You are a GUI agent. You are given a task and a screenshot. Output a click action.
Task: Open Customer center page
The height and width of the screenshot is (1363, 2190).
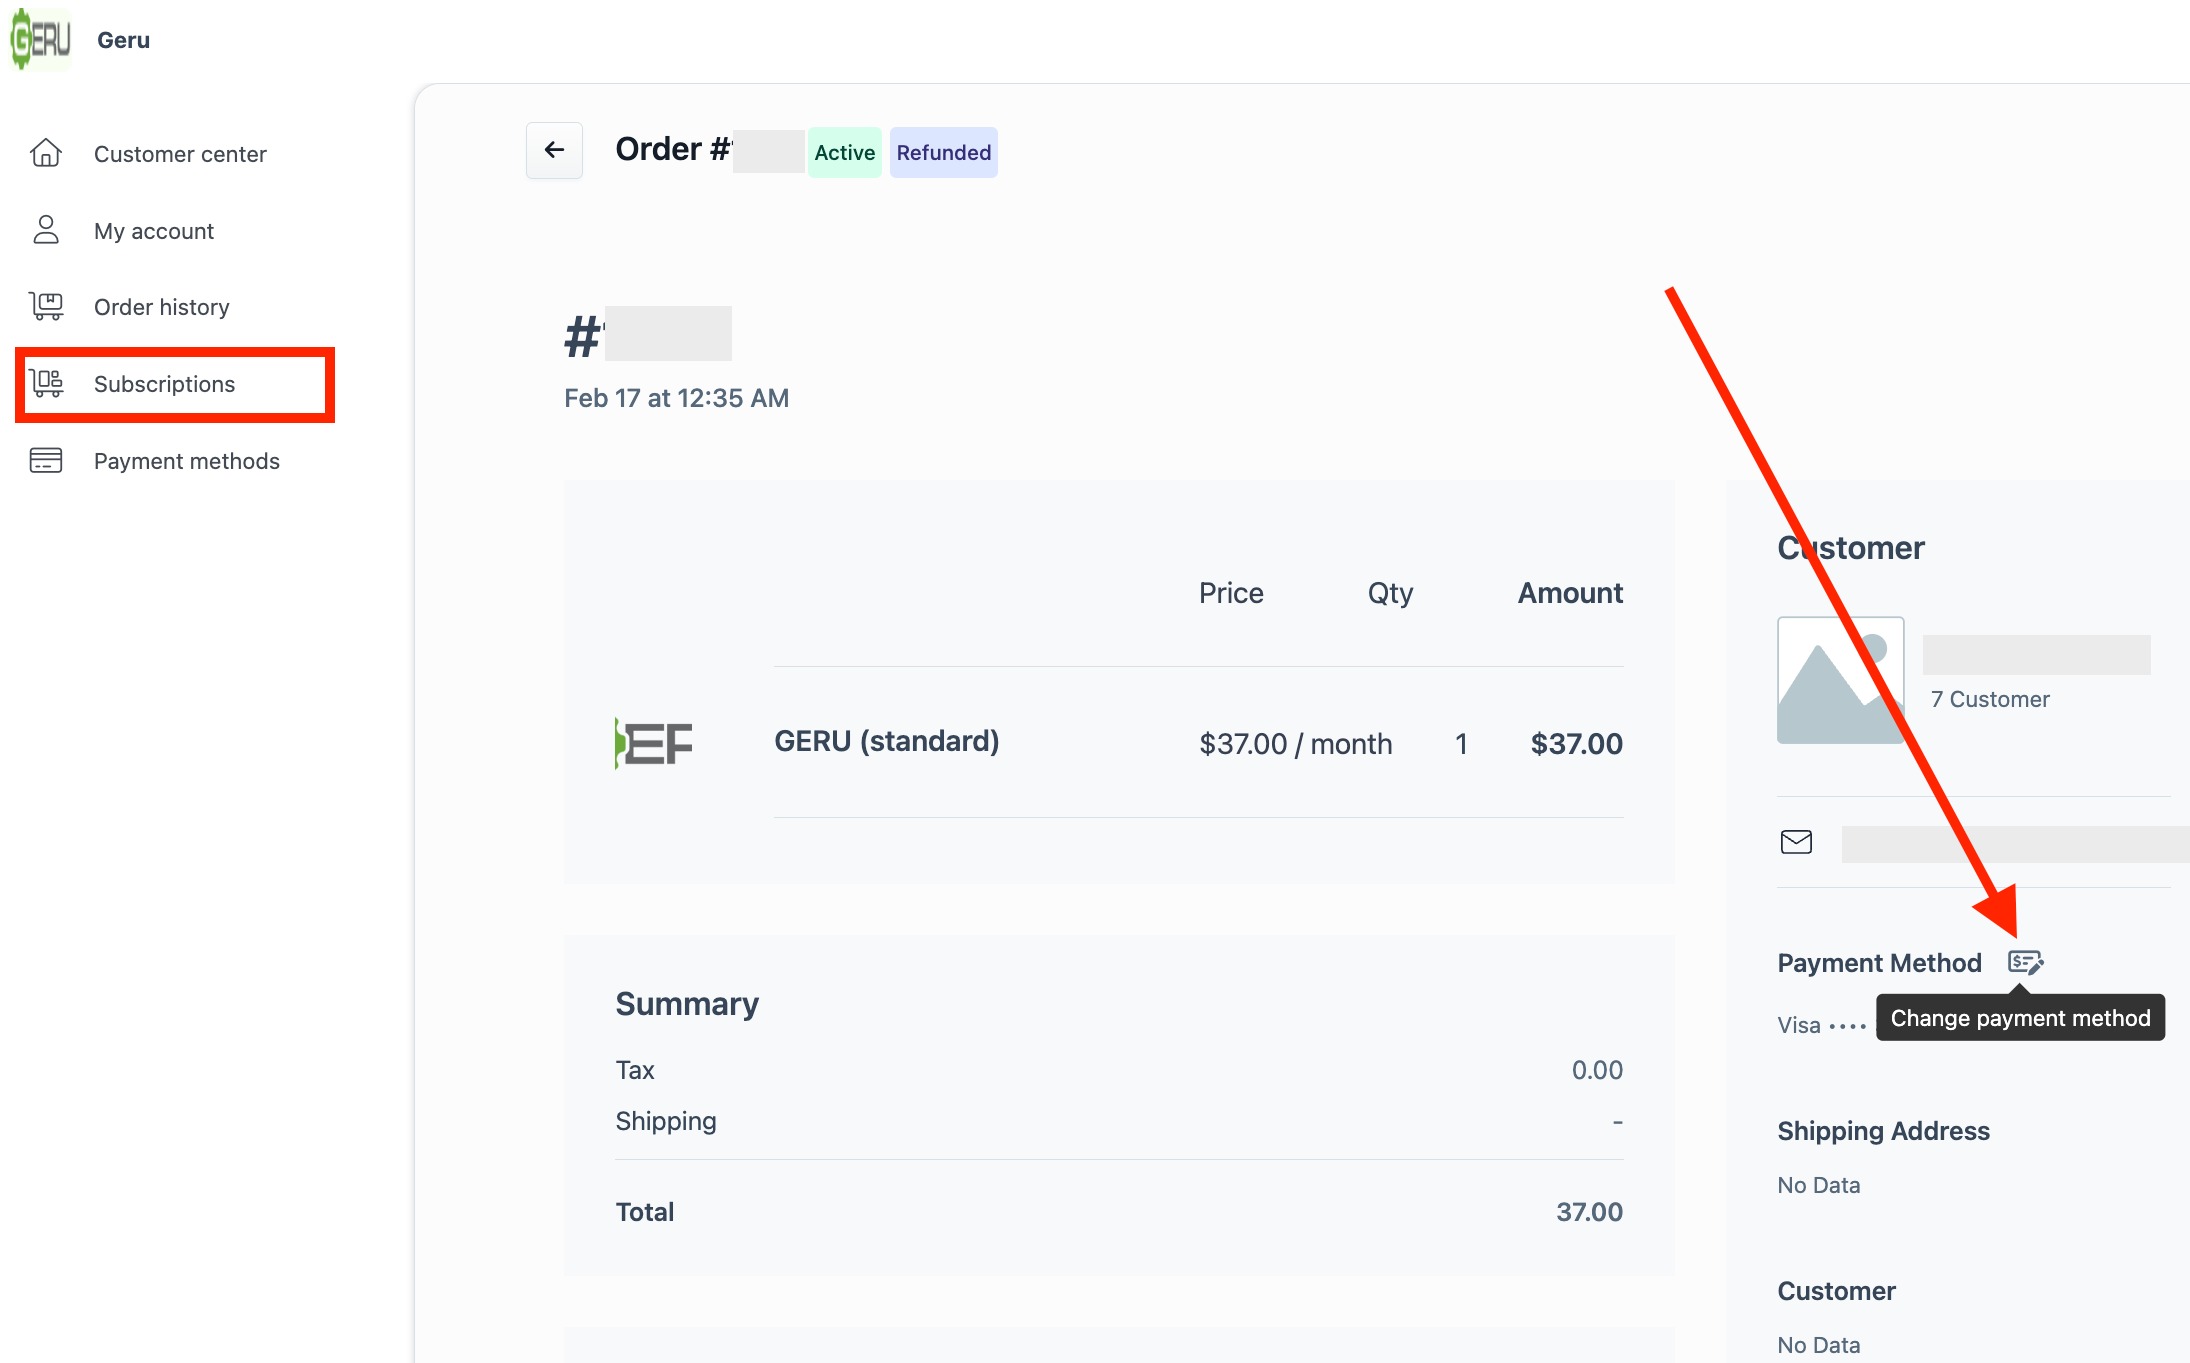tap(180, 154)
